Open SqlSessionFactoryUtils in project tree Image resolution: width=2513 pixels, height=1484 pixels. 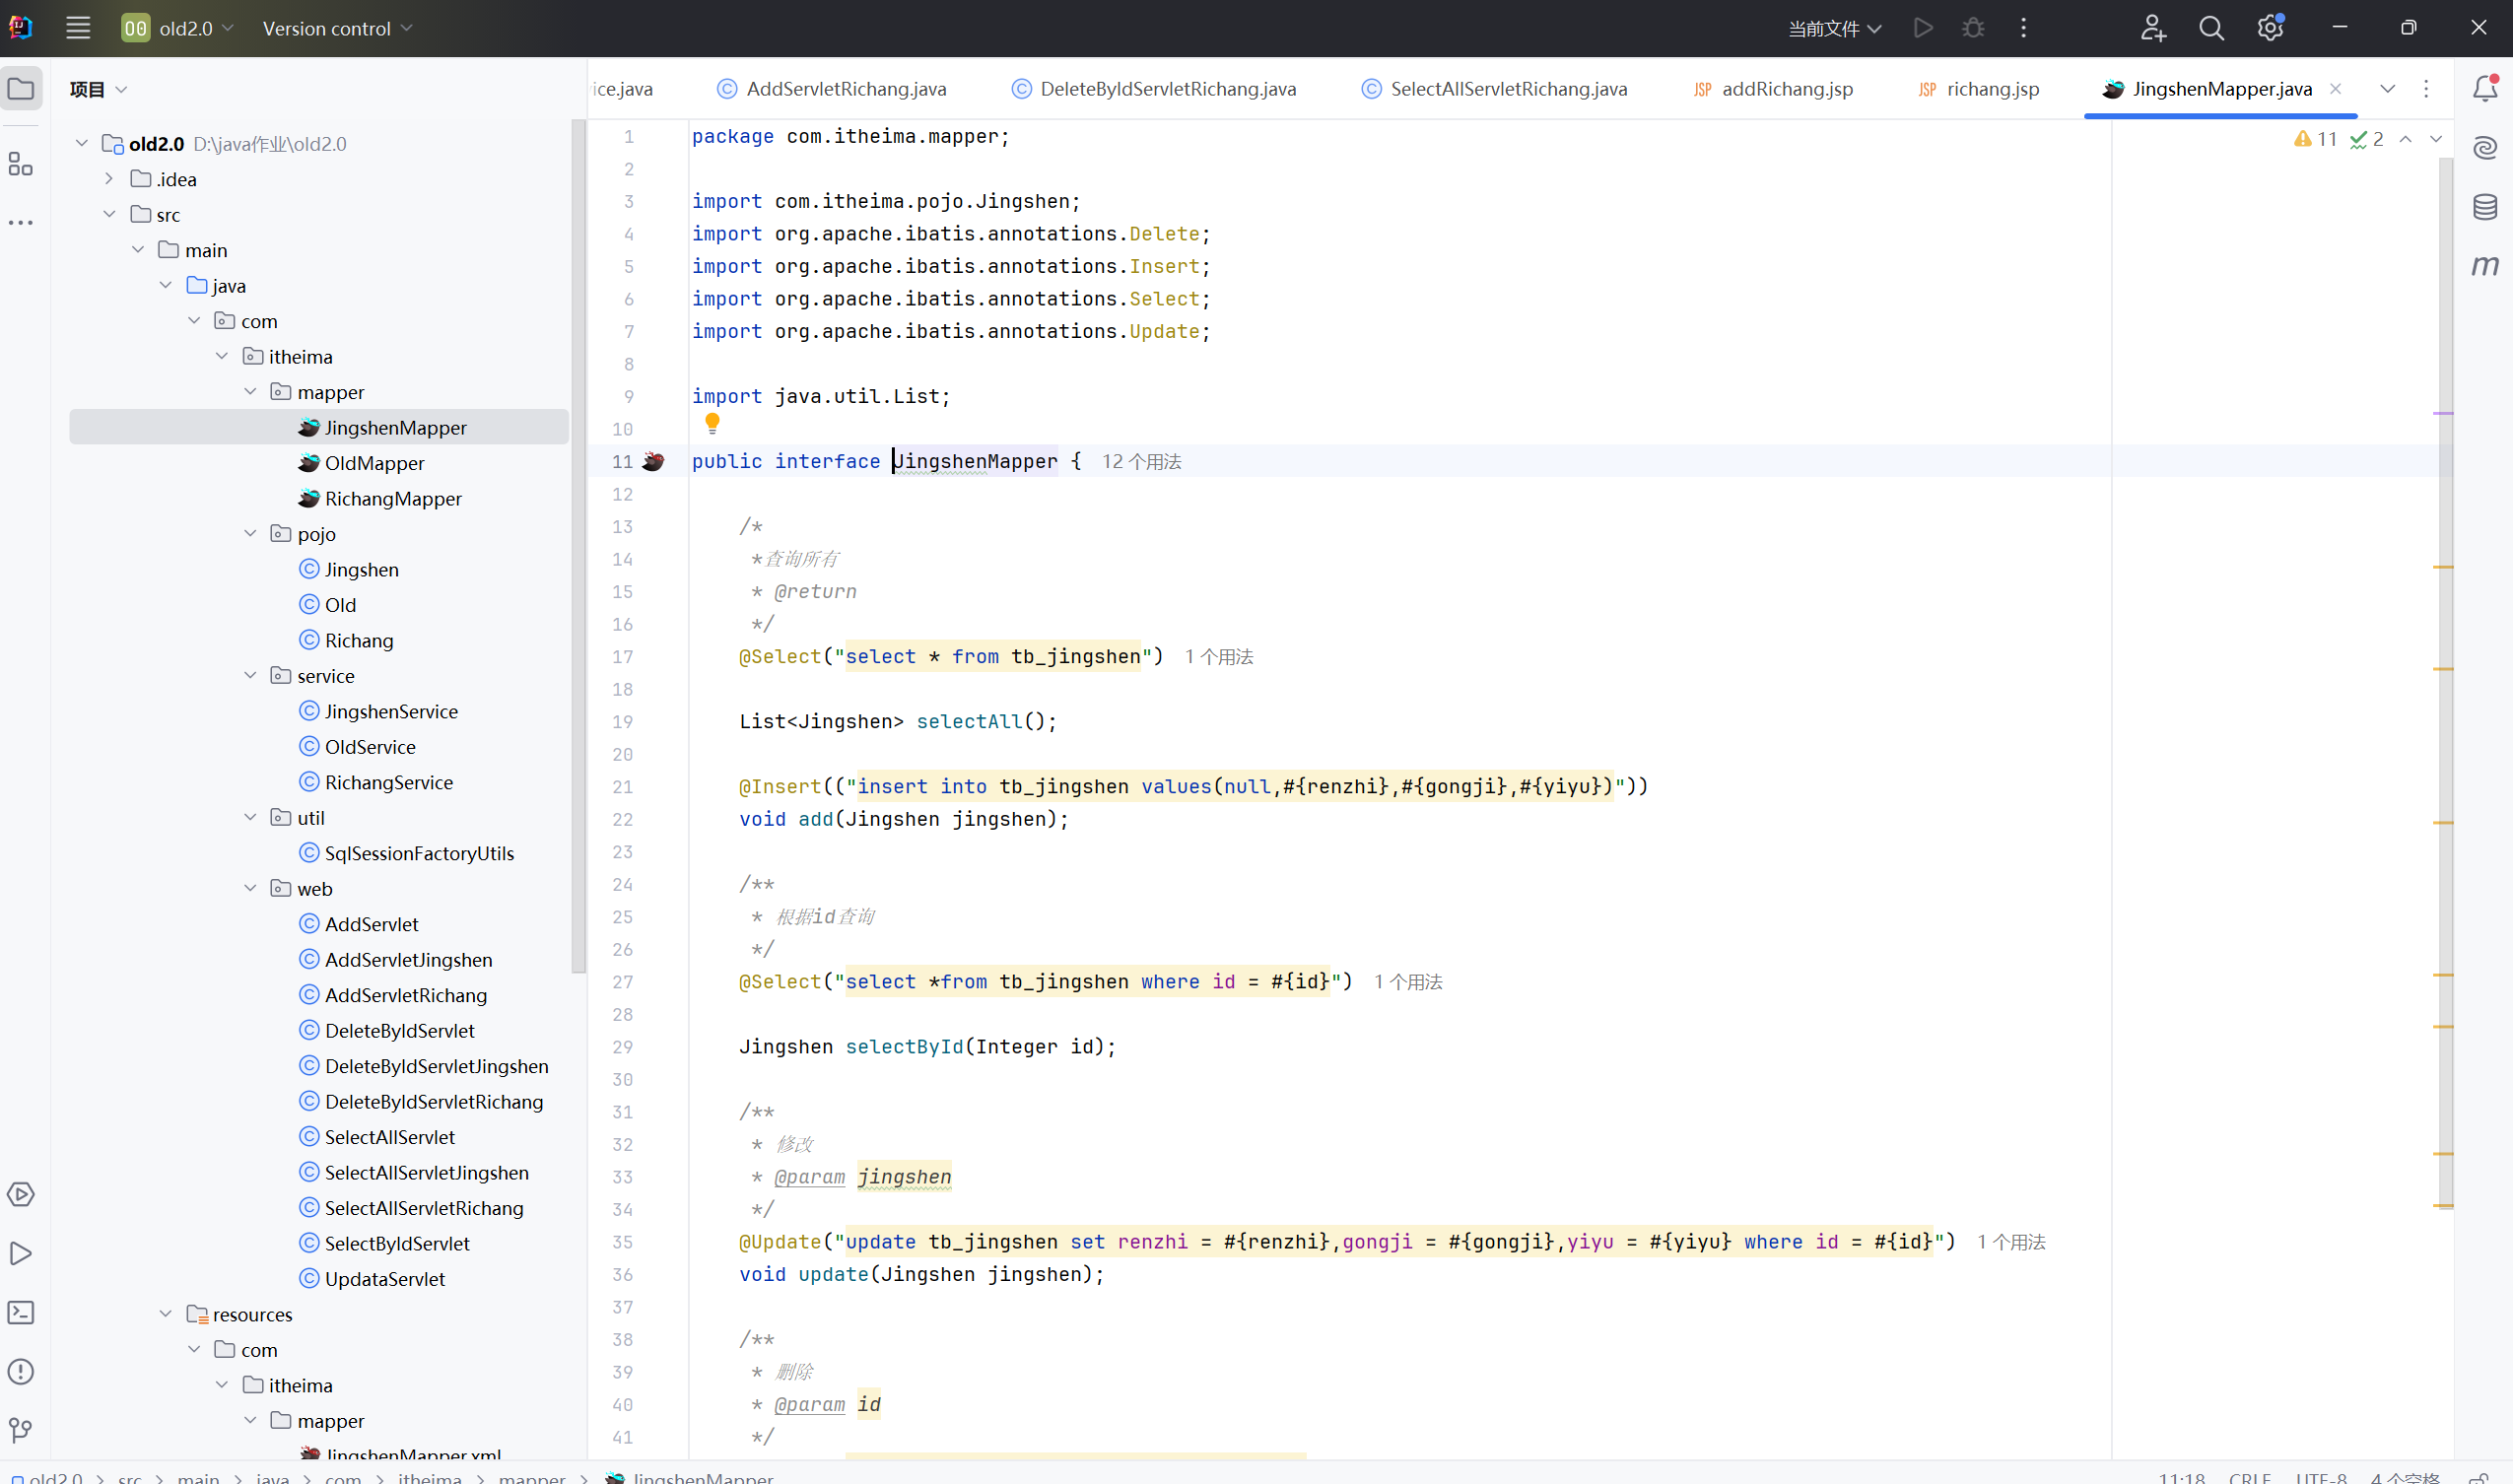coord(419,853)
